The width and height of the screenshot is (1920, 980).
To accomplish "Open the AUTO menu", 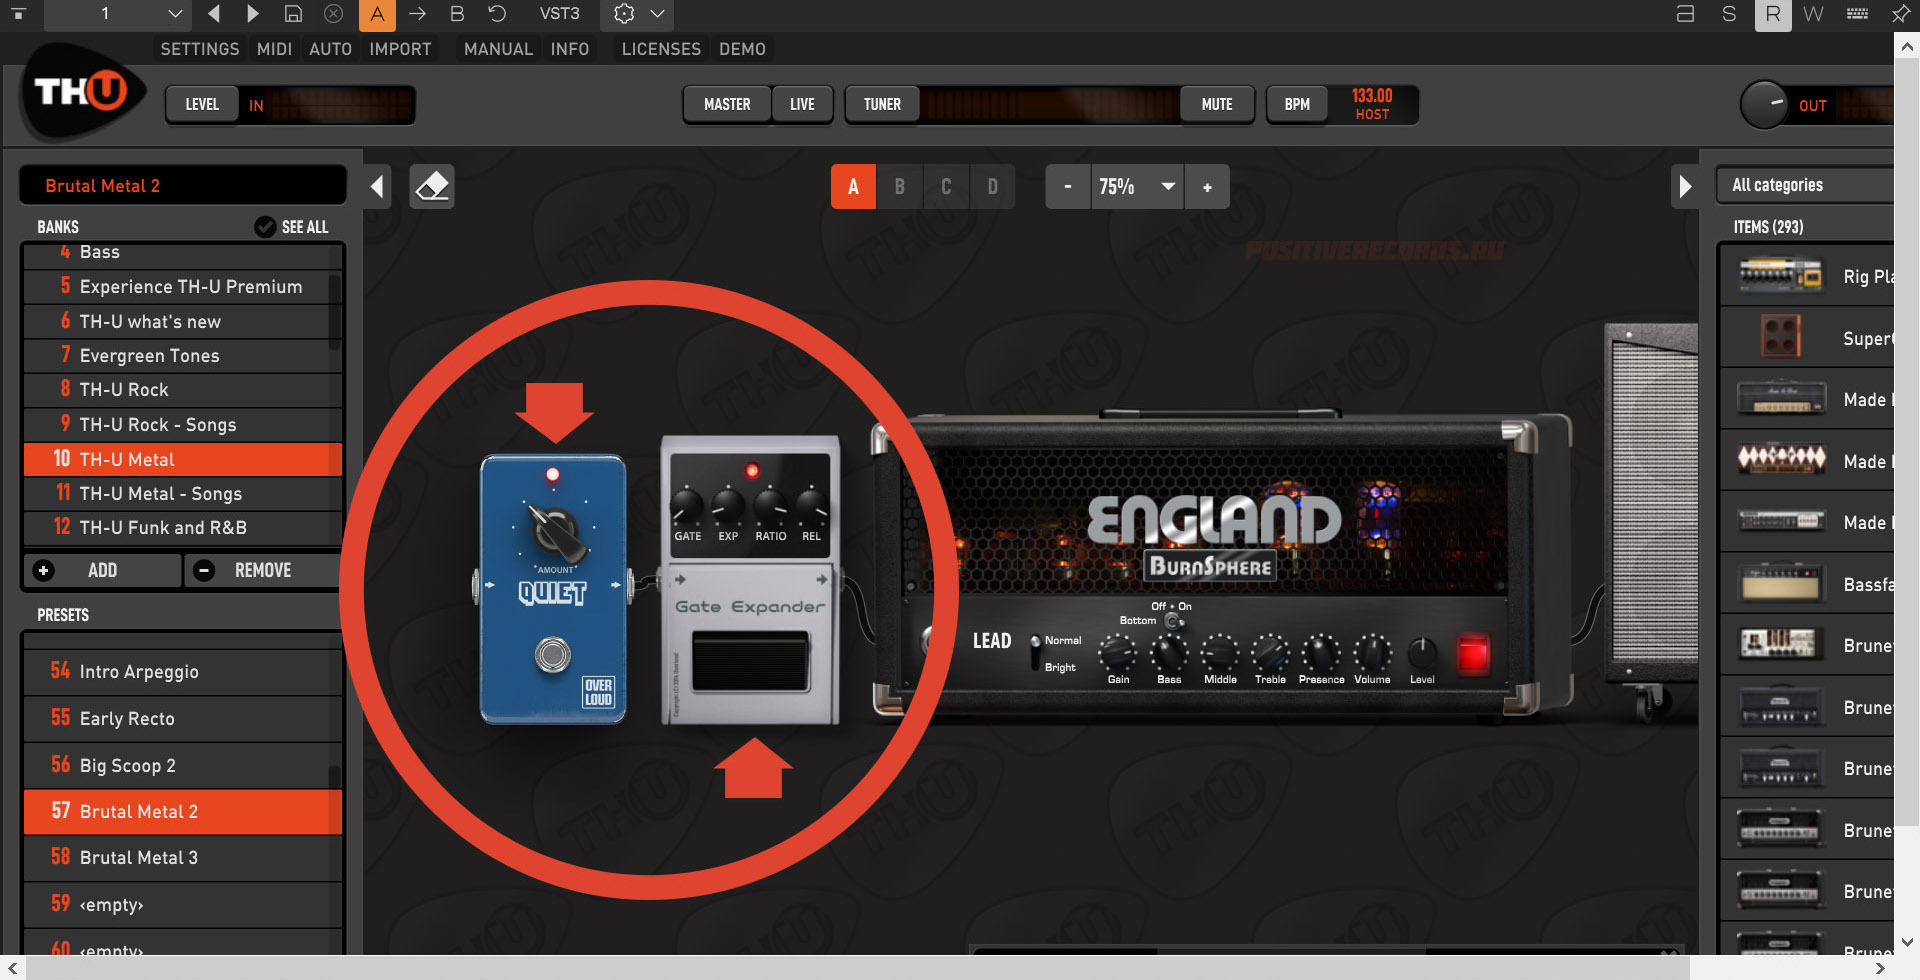I will (330, 49).
